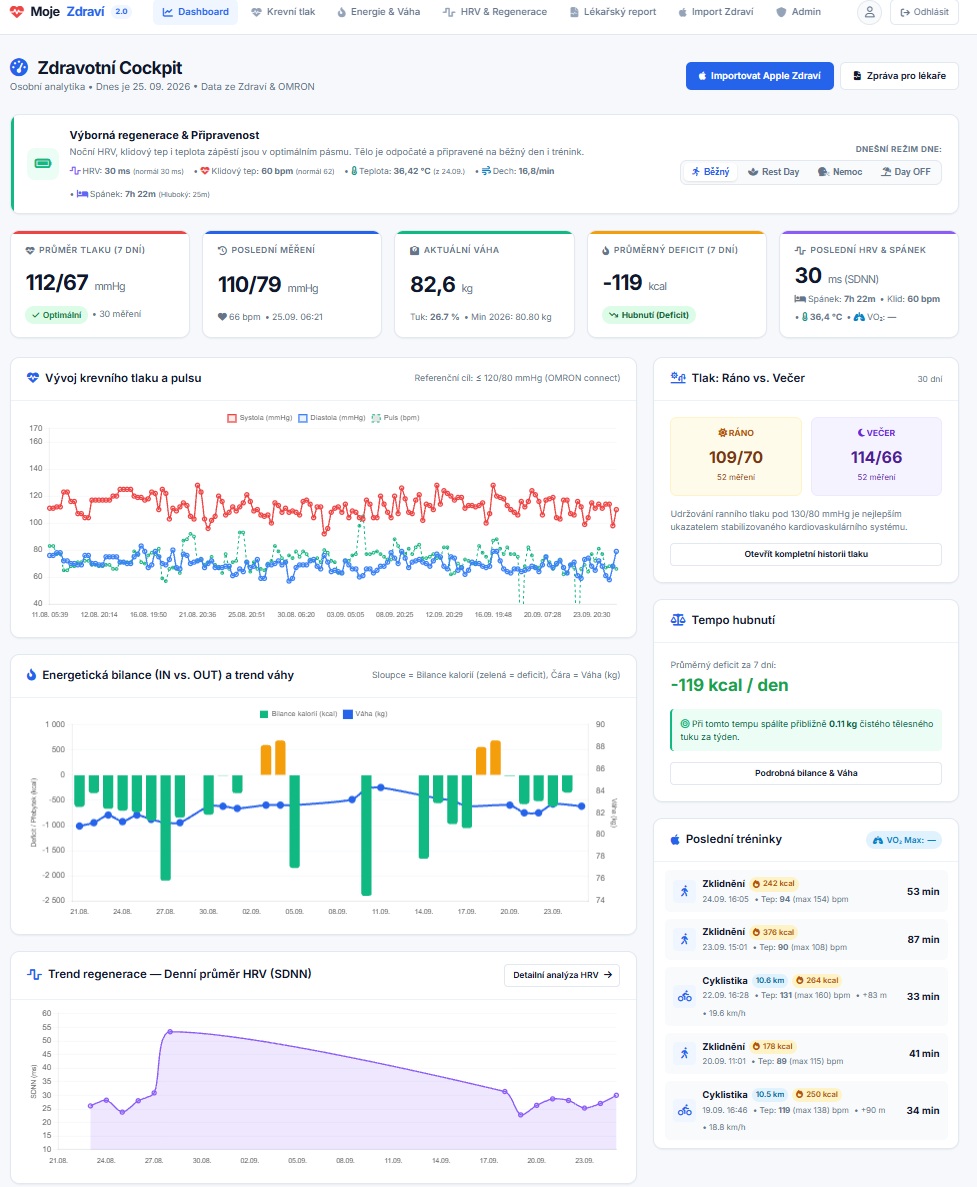Click the pulse icon beside Poslední HRV & Spánek
Viewport: 977px width, 1187px height.
pyautogui.click(x=800, y=250)
